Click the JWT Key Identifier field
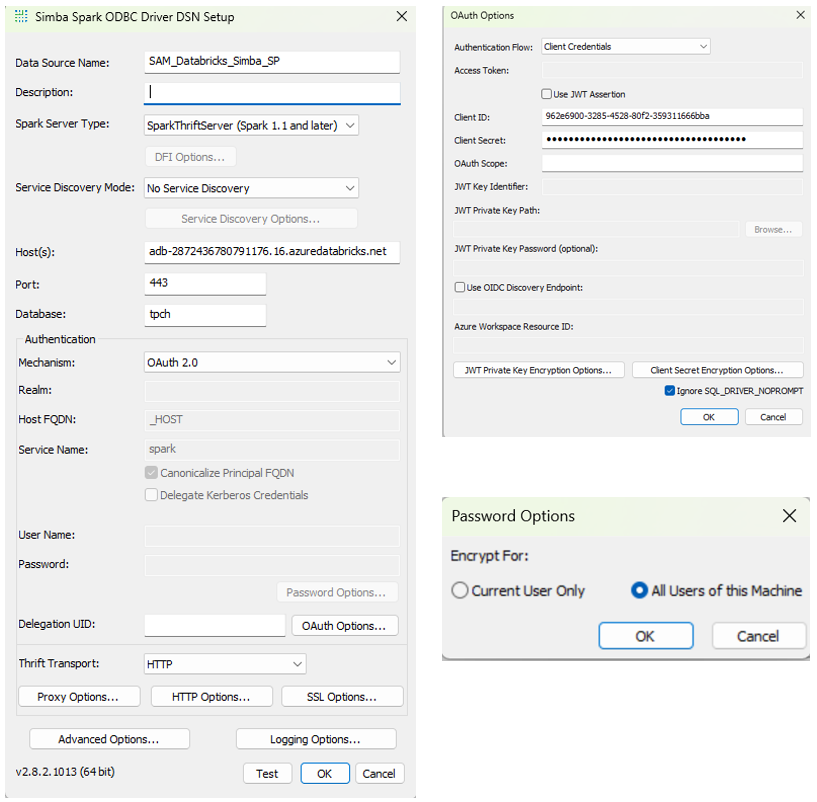Screen dimensions: 817x802 click(672, 187)
